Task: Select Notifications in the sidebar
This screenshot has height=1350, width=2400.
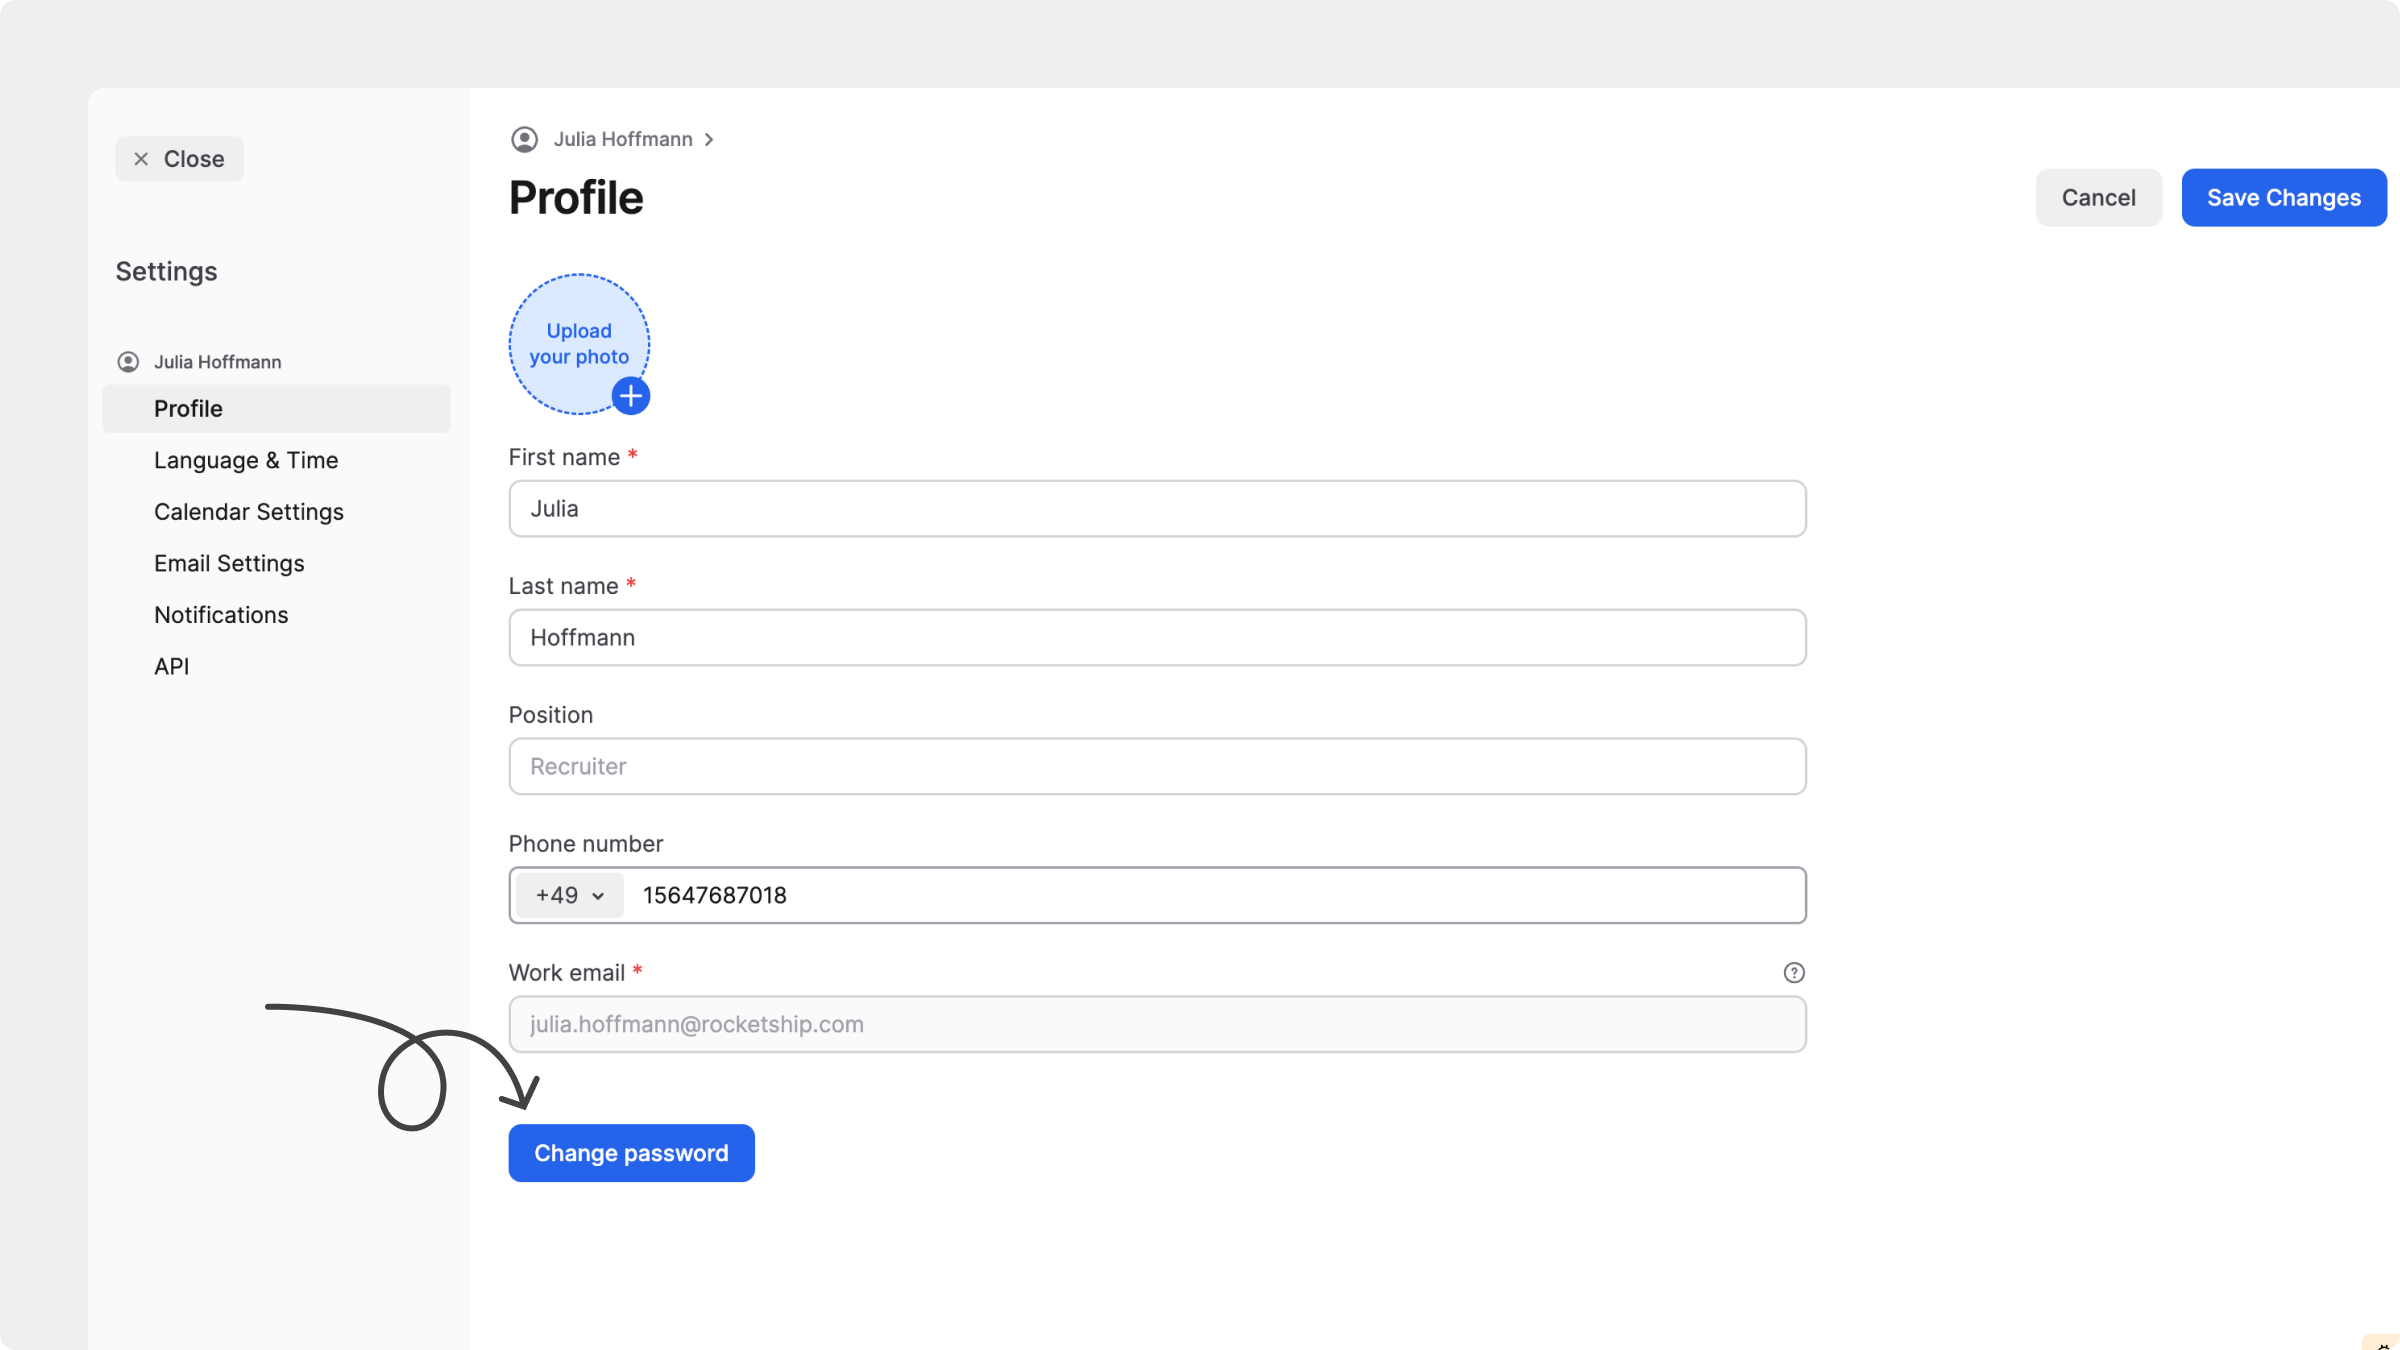Action: coord(221,615)
